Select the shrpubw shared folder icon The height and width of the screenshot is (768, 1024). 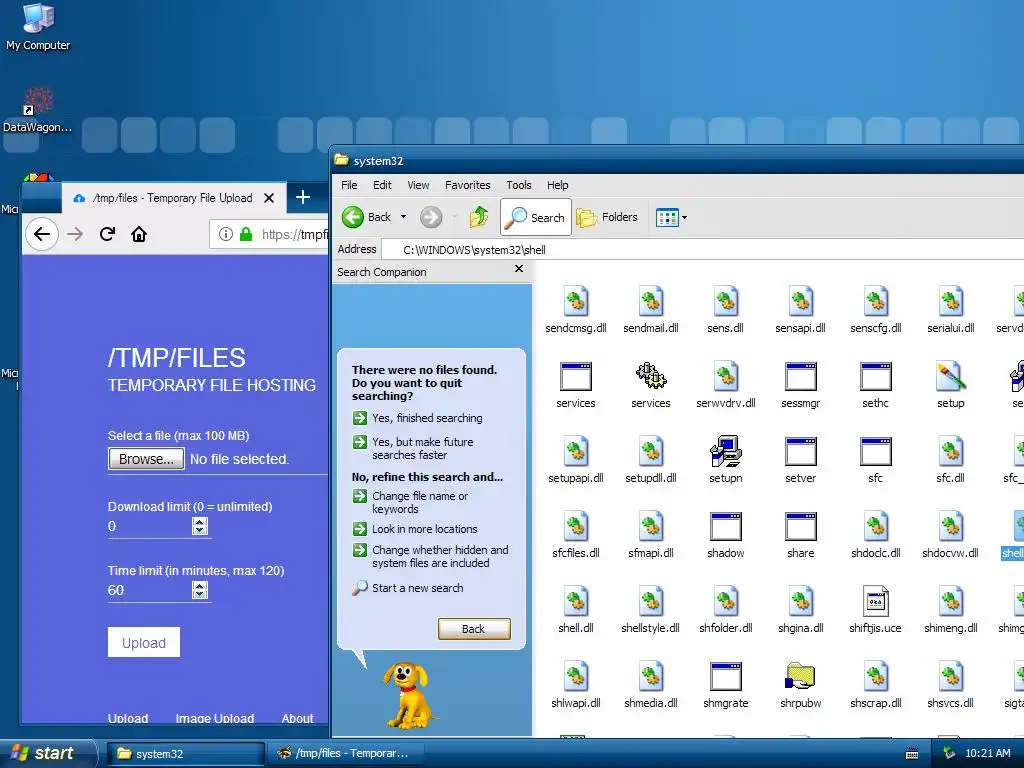801,685
